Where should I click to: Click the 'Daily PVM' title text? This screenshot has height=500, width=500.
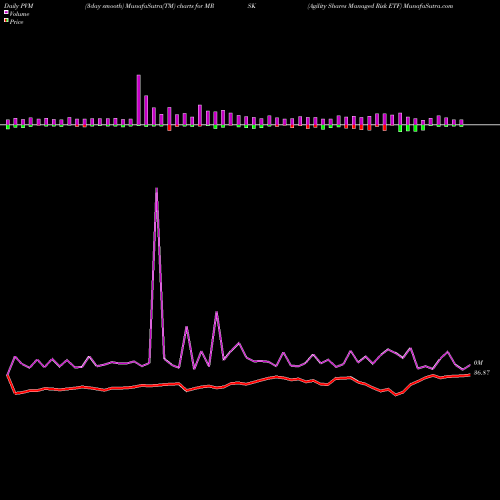click(19, 6)
